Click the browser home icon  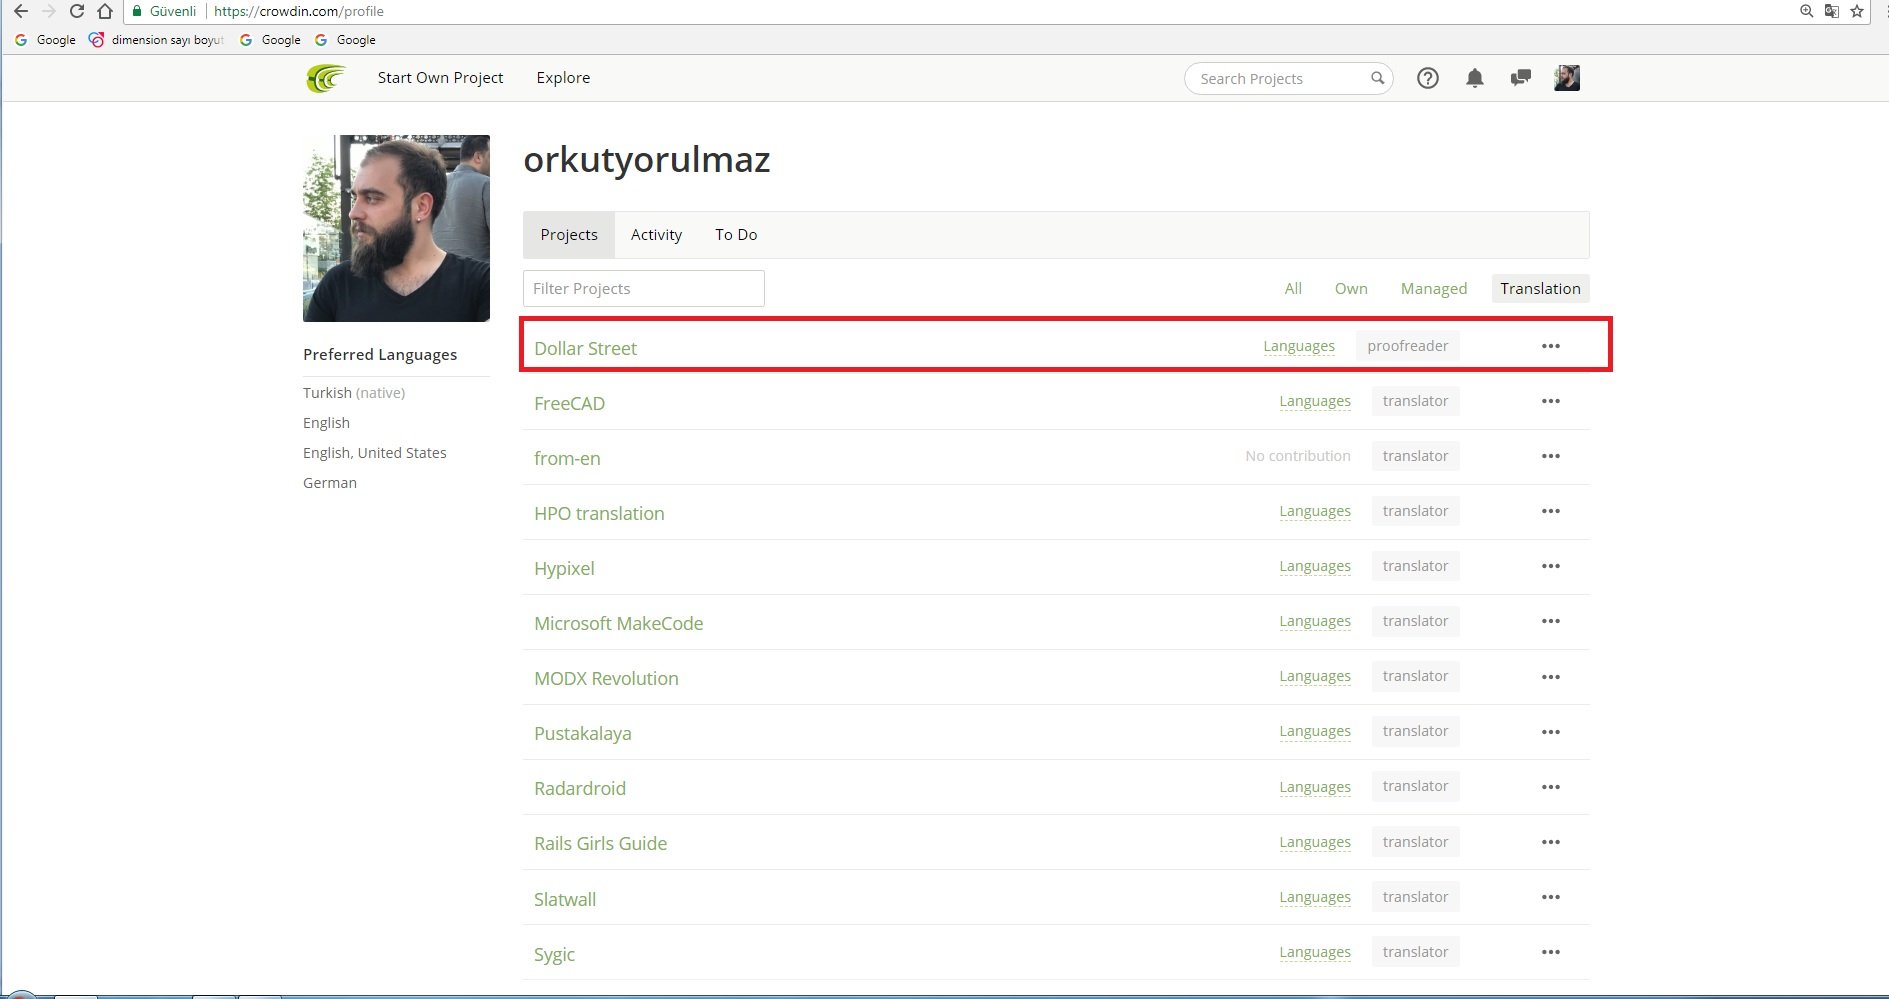click(x=105, y=12)
